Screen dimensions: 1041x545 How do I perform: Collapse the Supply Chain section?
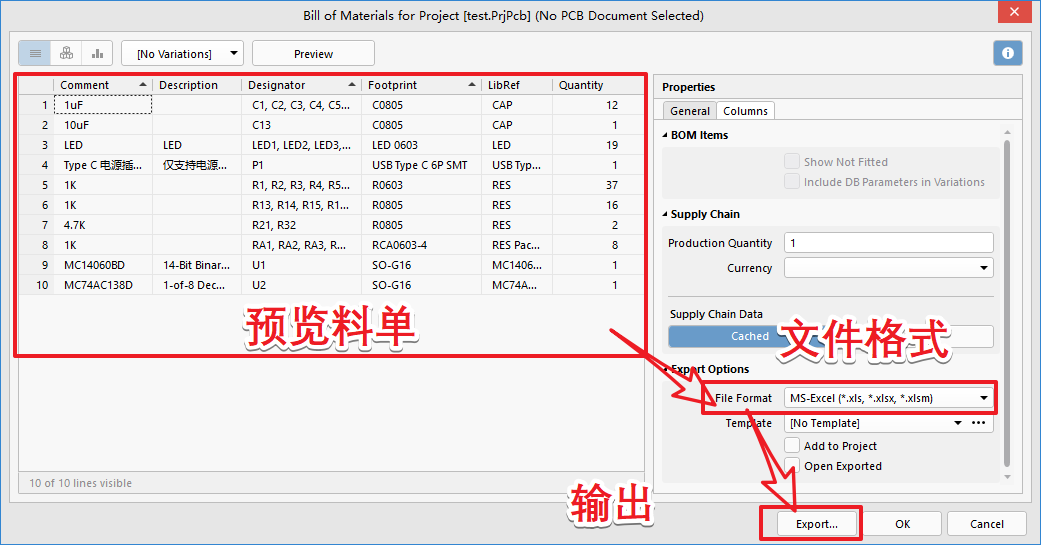666,214
